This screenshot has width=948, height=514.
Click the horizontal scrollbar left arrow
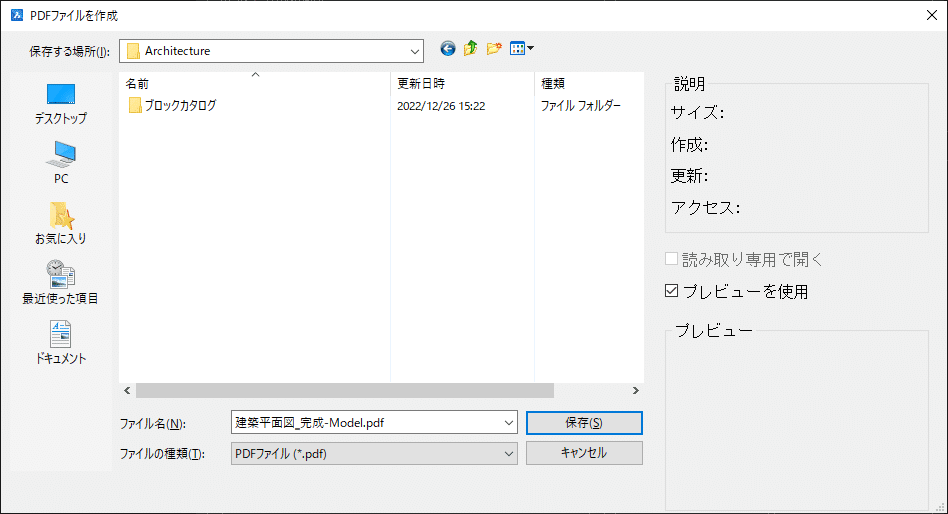[x=127, y=391]
